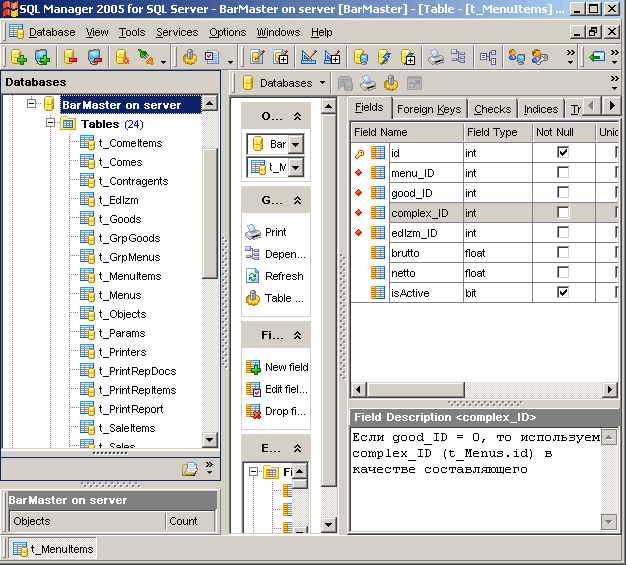Click inside the Field Description text area
This screenshot has height=565, width=626.
click(x=475, y=479)
